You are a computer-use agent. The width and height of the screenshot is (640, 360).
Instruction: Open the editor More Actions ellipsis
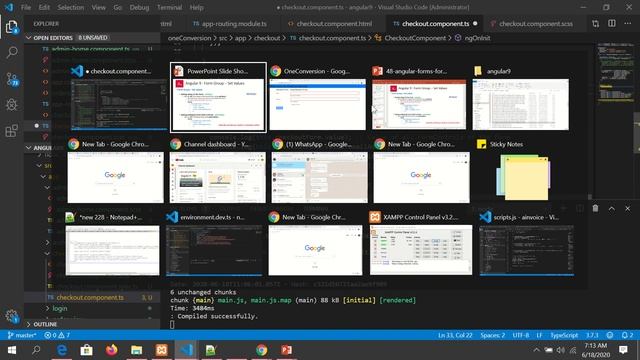coord(627,24)
